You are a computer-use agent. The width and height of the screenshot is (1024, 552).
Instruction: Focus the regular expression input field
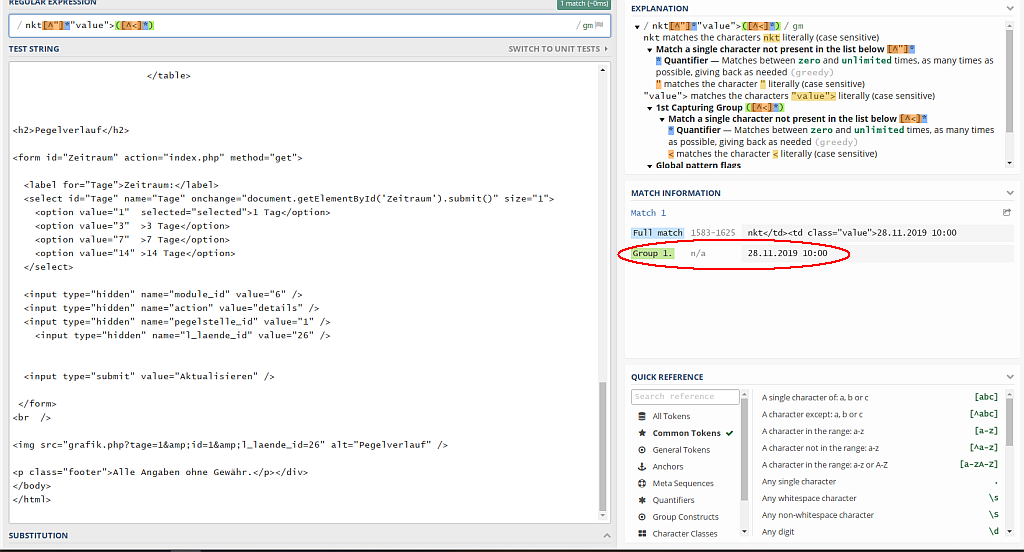[310, 25]
